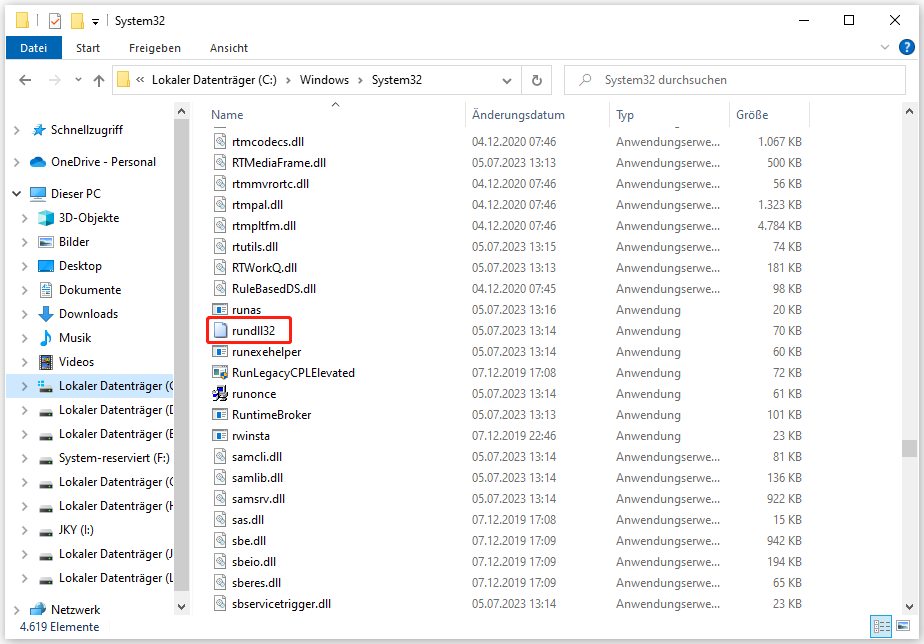Switch to details view layout
The image size is (924, 644).
pyautogui.click(x=881, y=626)
